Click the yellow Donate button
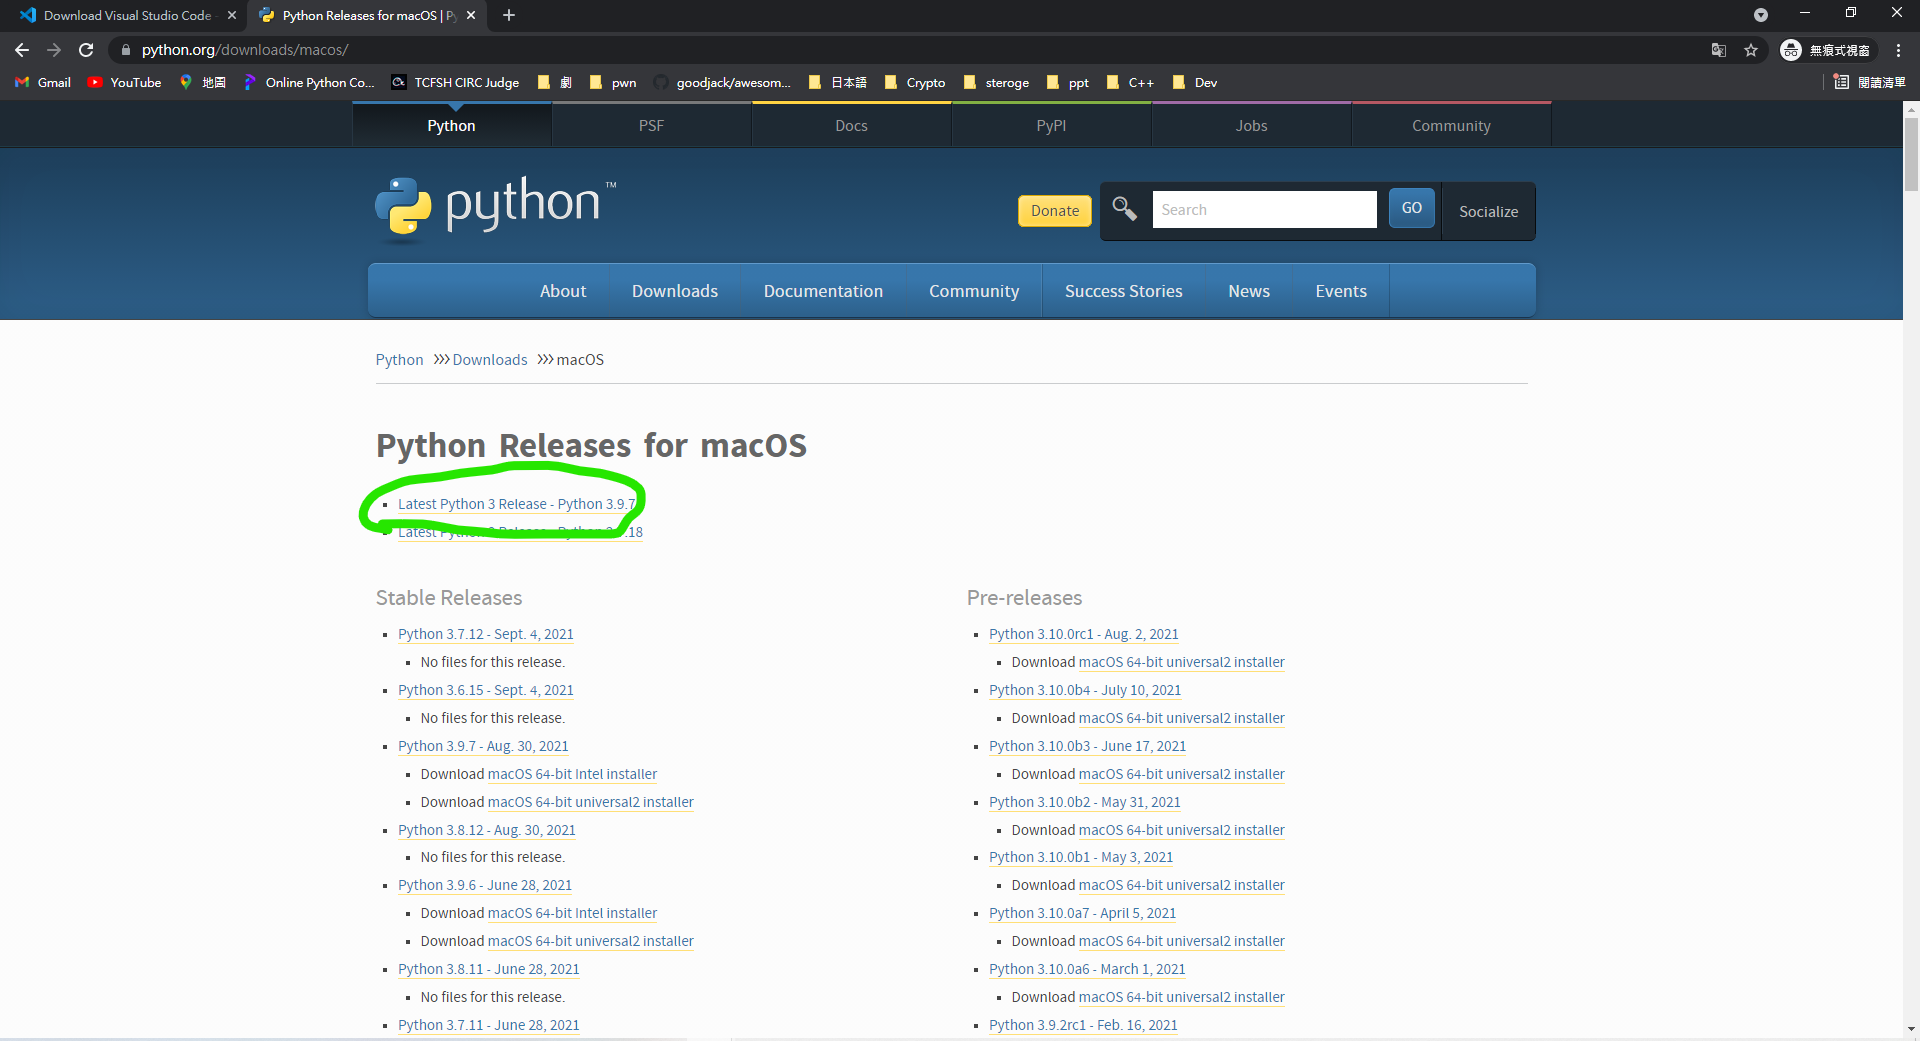The image size is (1920, 1041). (1055, 210)
